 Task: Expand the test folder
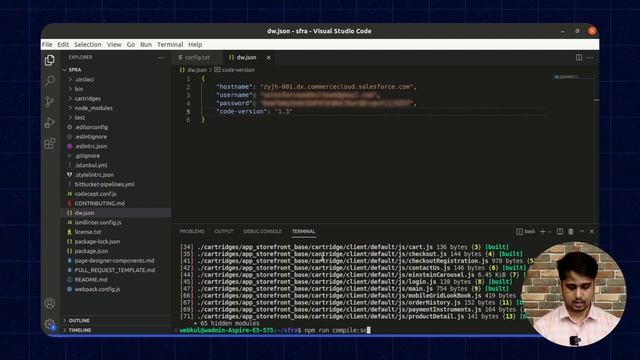click(x=116, y=118)
